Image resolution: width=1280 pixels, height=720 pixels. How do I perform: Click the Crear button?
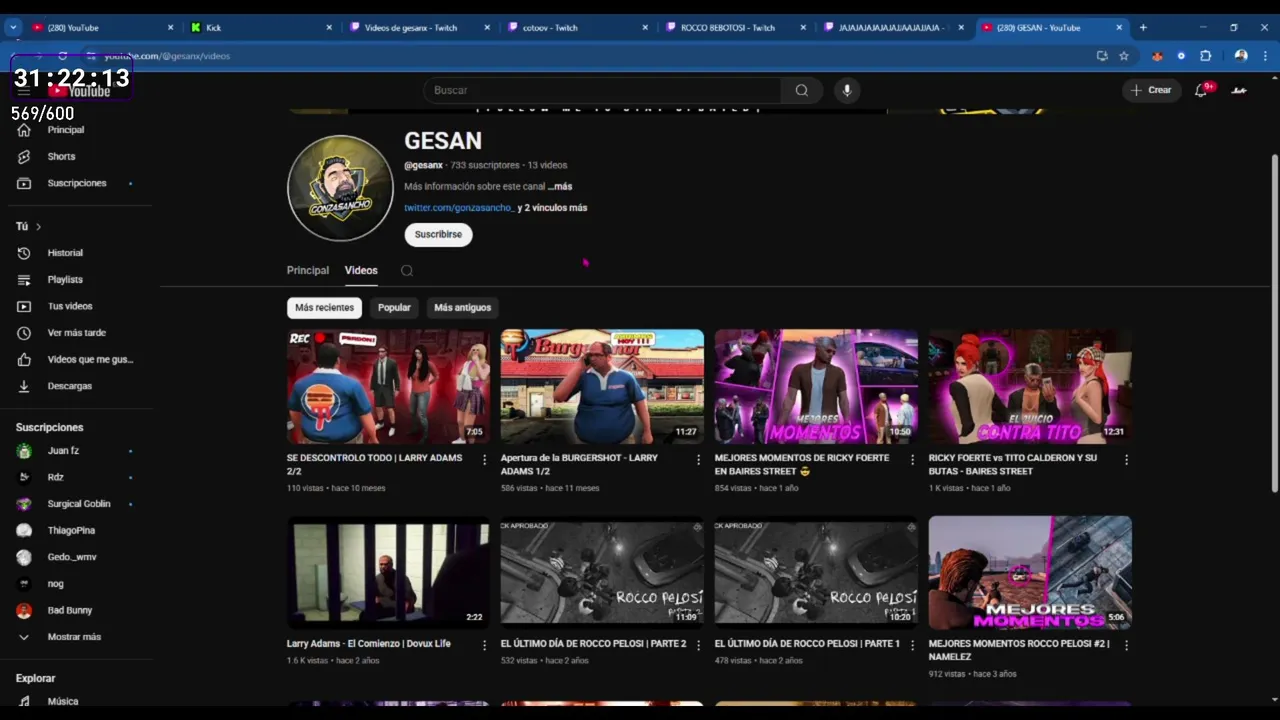pos(1151,90)
